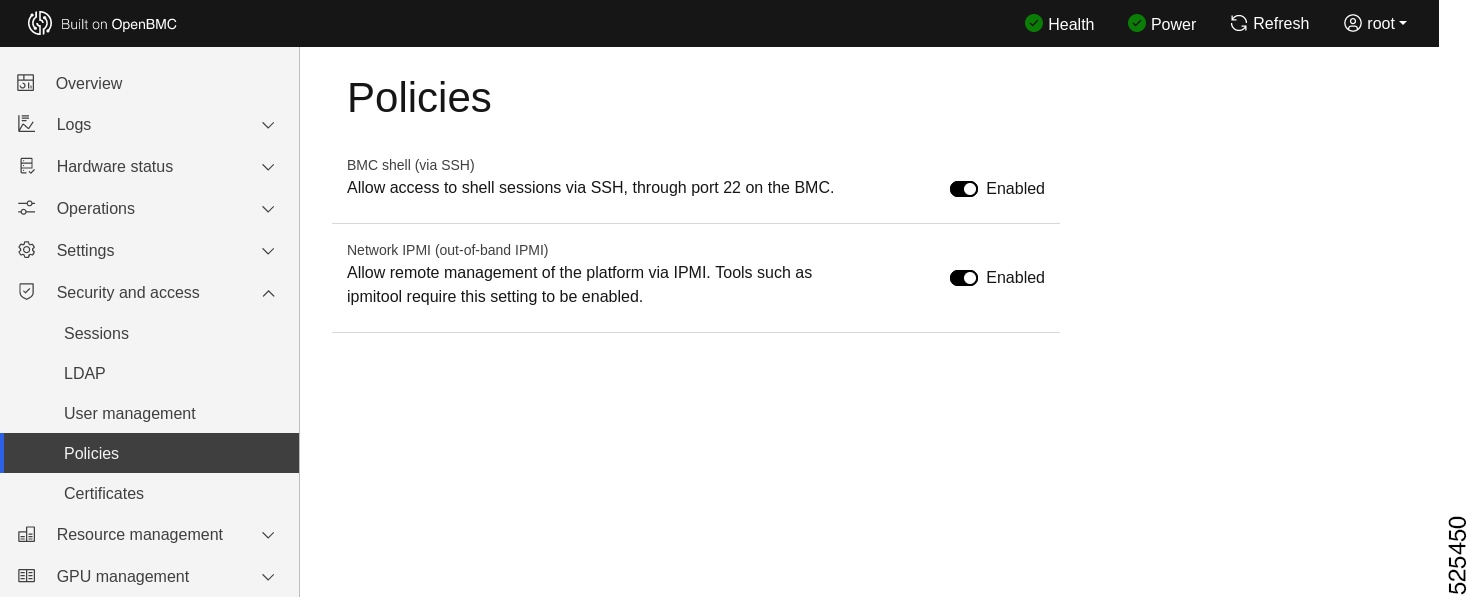
Task: Click the Settings gear icon
Action: (x=26, y=250)
